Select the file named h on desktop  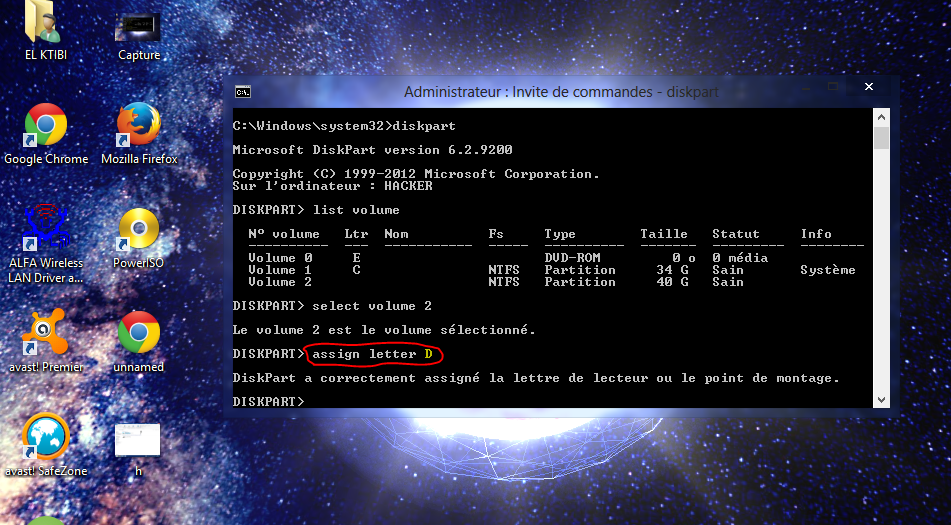pyautogui.click(x=138, y=441)
